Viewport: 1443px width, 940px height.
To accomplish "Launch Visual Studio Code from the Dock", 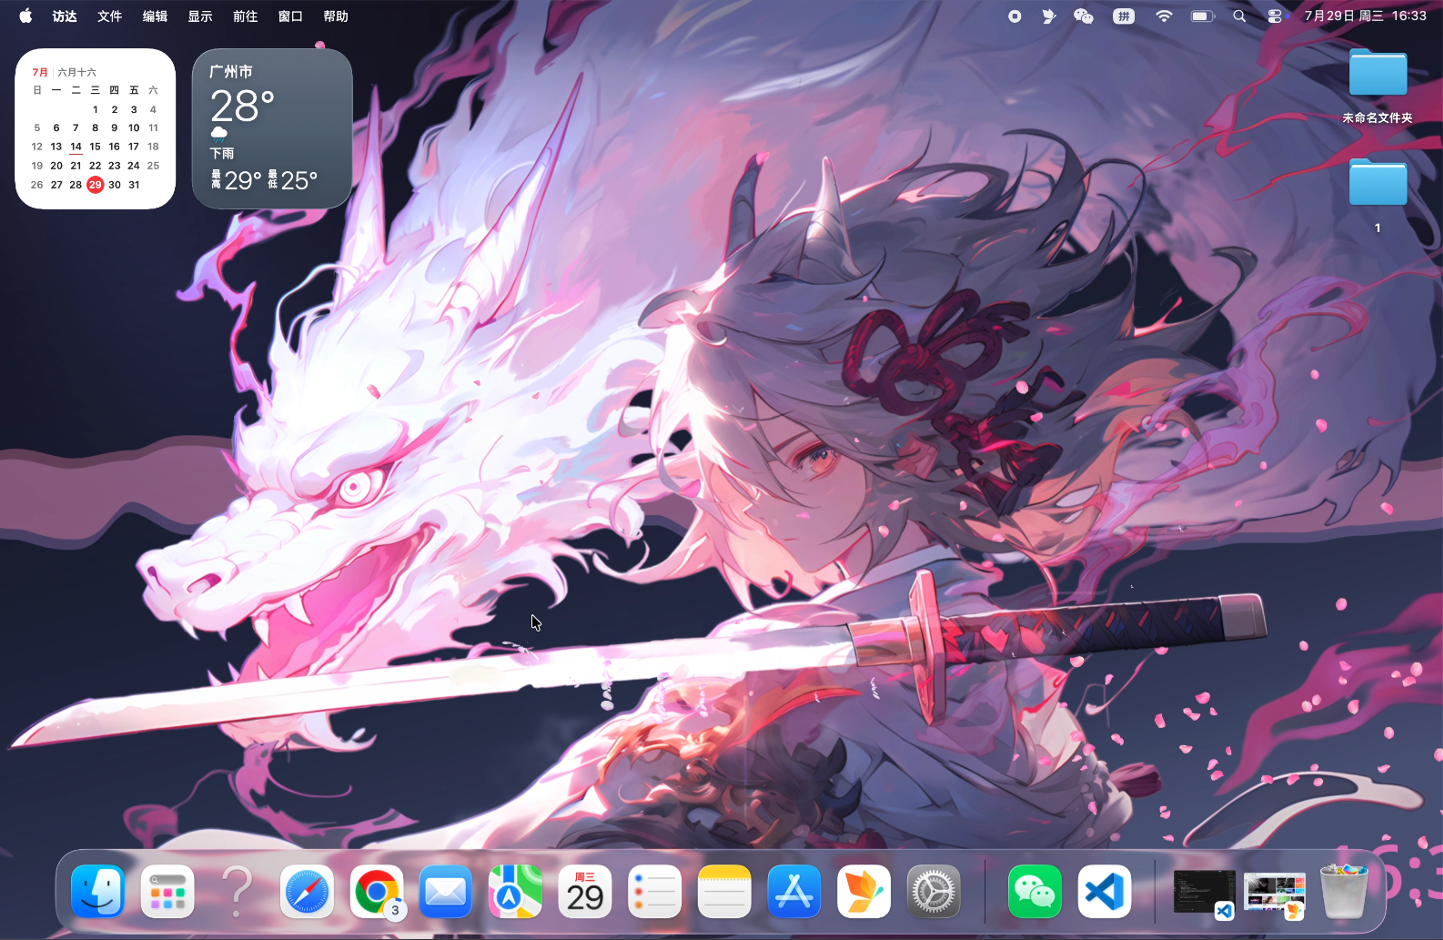I will pos(1105,891).
